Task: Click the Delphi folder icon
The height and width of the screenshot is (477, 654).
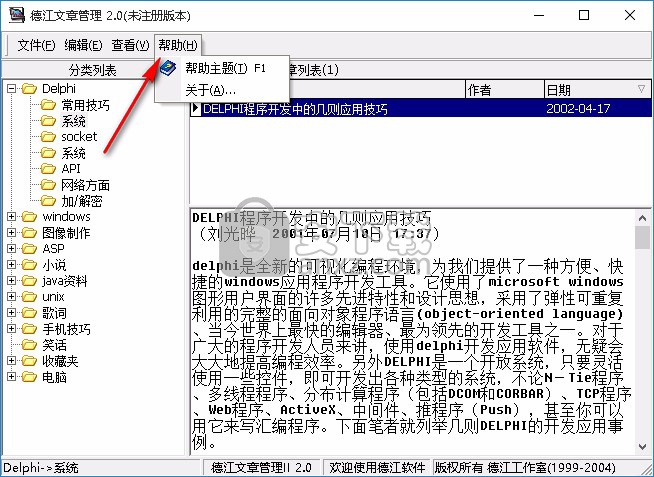Action: pyautogui.click(x=29, y=88)
